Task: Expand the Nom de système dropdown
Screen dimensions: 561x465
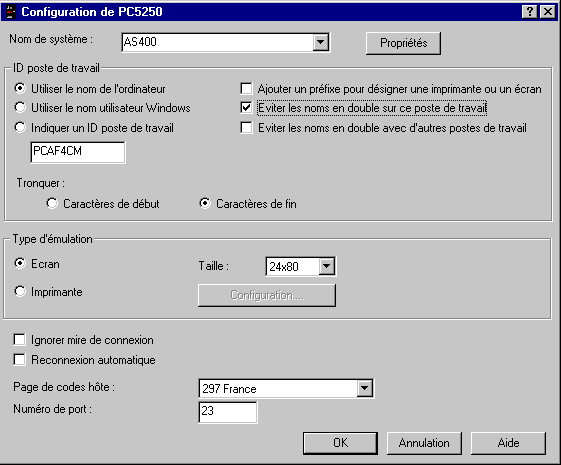Action: (321, 43)
